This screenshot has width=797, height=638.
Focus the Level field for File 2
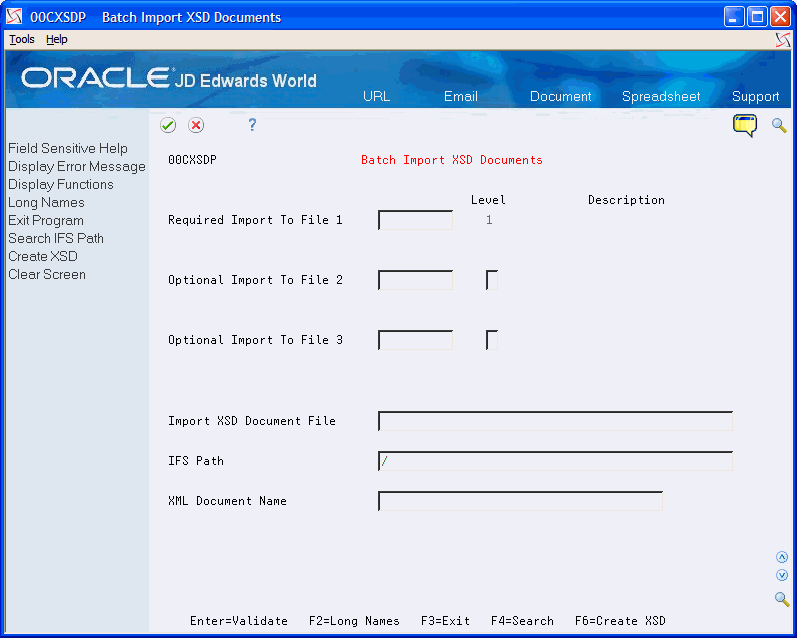tap(492, 280)
